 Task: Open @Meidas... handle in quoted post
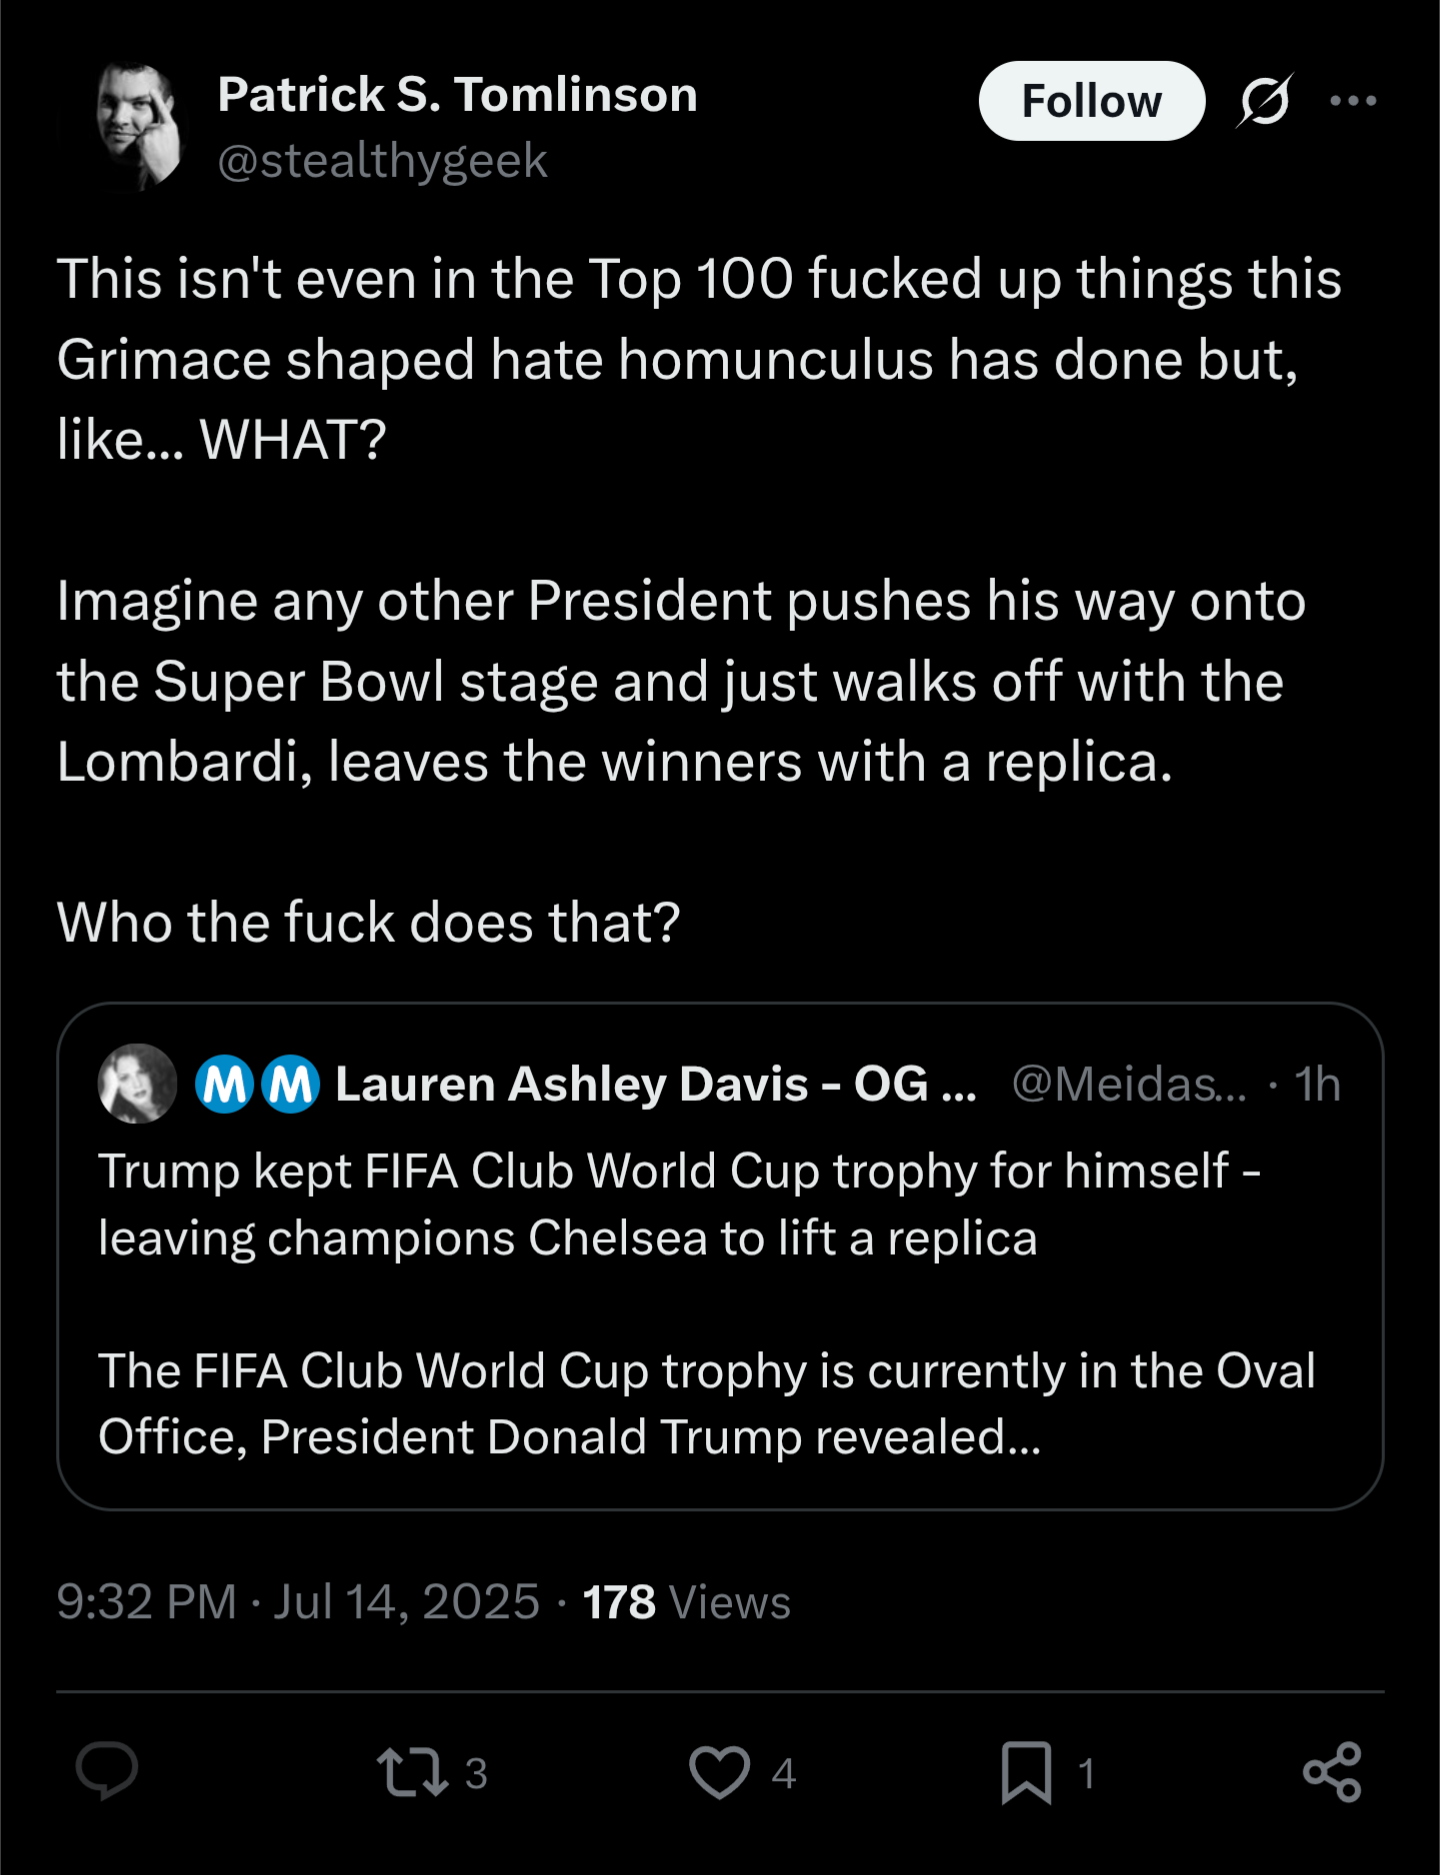[1129, 1084]
